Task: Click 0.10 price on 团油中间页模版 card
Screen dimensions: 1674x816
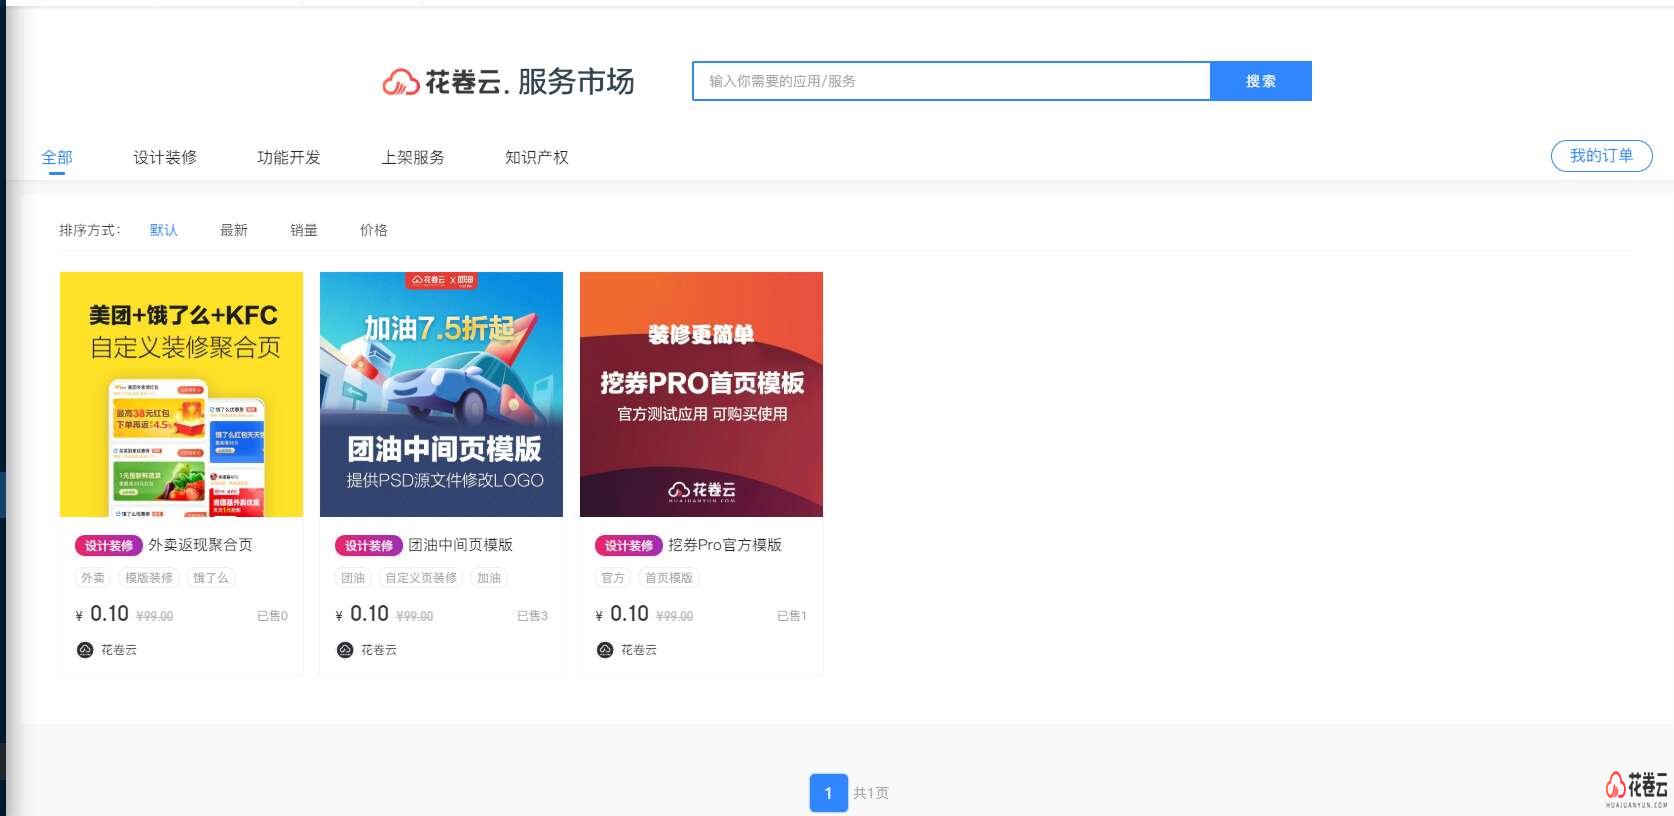Action: click(369, 614)
